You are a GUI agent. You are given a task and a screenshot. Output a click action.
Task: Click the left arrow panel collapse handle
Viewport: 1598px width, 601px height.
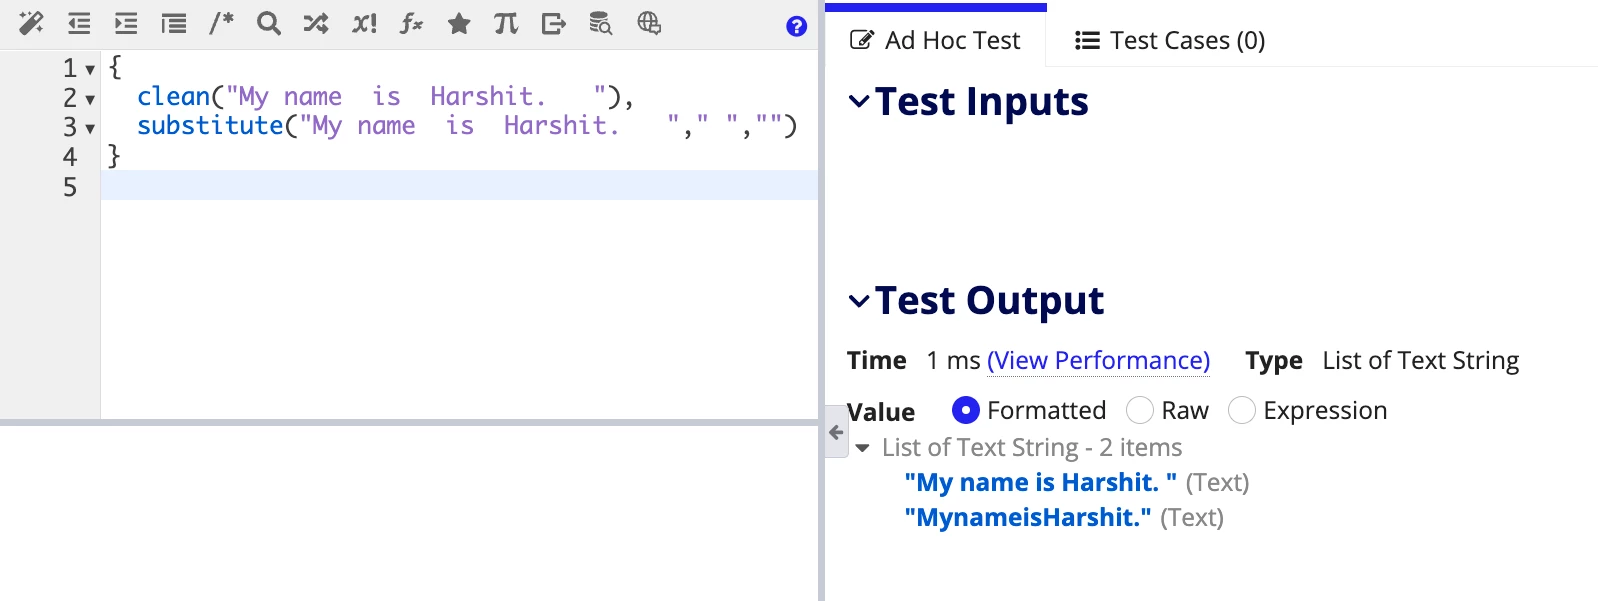[x=837, y=432]
